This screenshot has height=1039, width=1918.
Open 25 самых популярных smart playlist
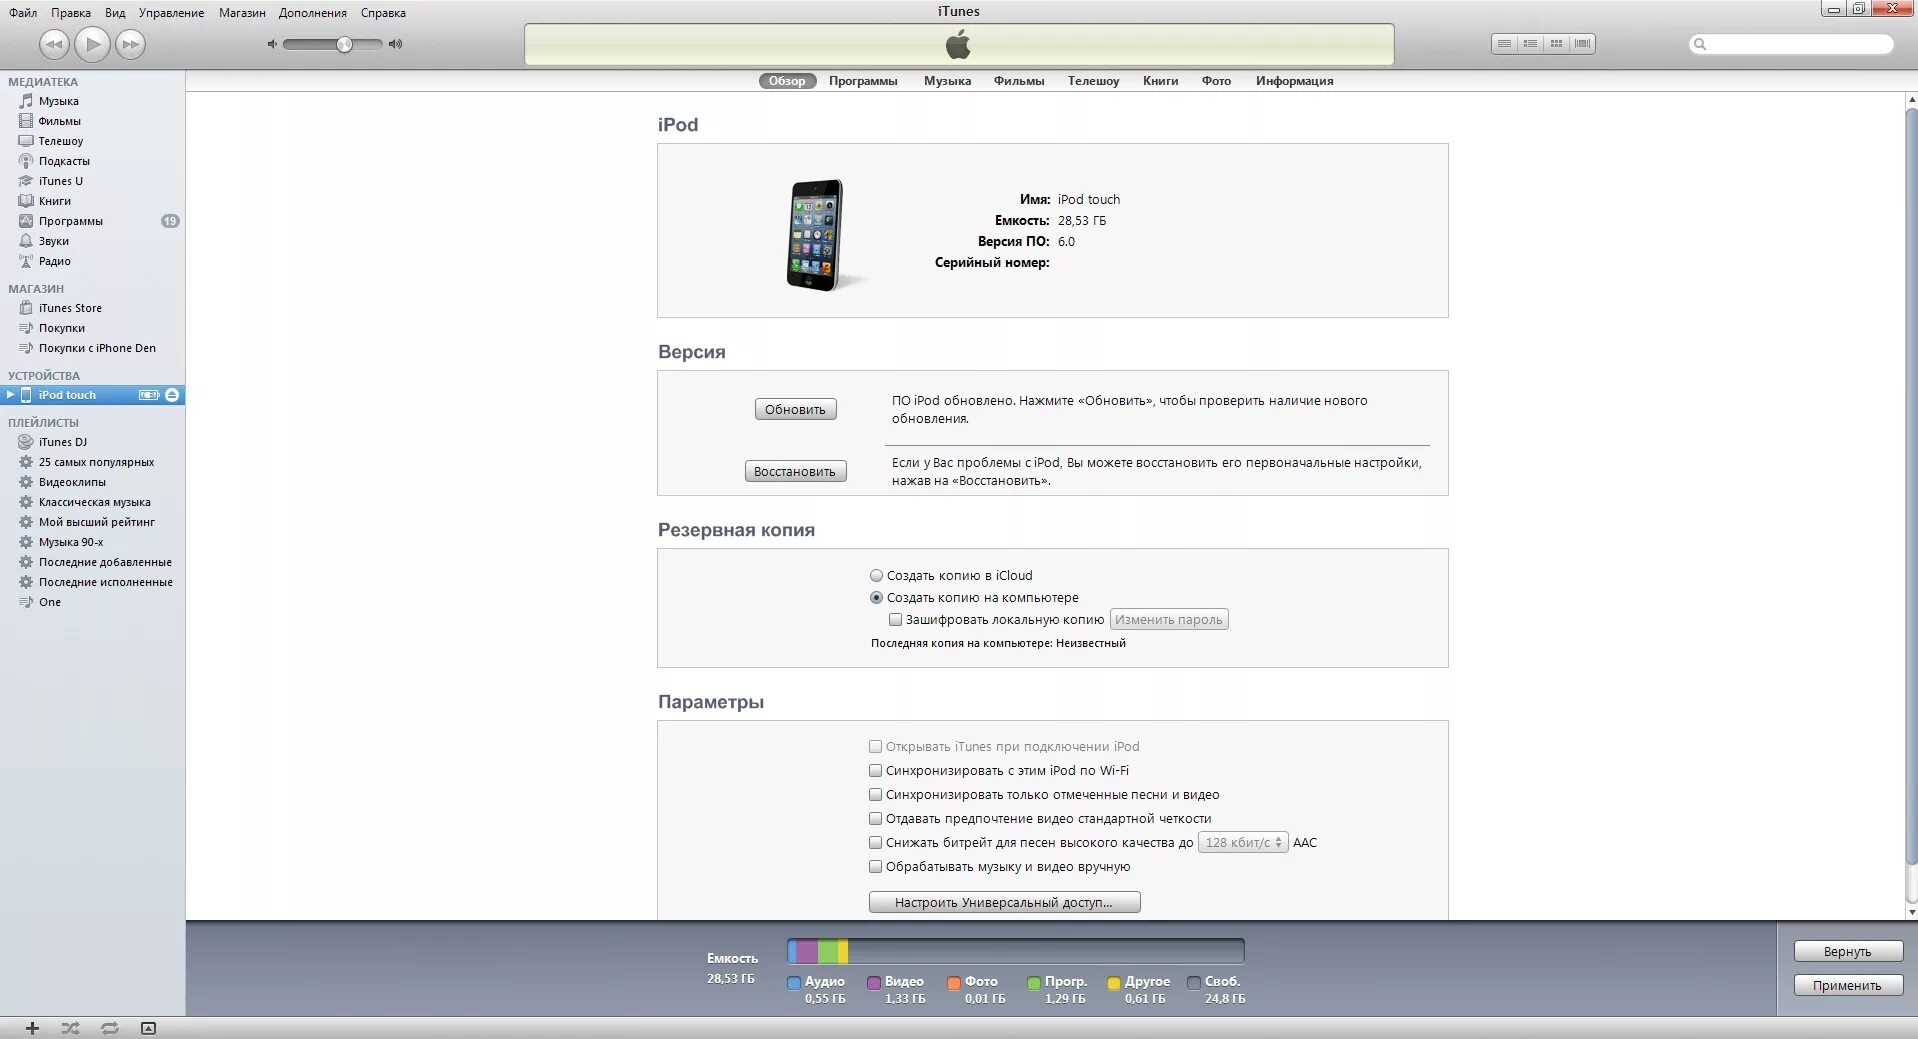(x=92, y=462)
